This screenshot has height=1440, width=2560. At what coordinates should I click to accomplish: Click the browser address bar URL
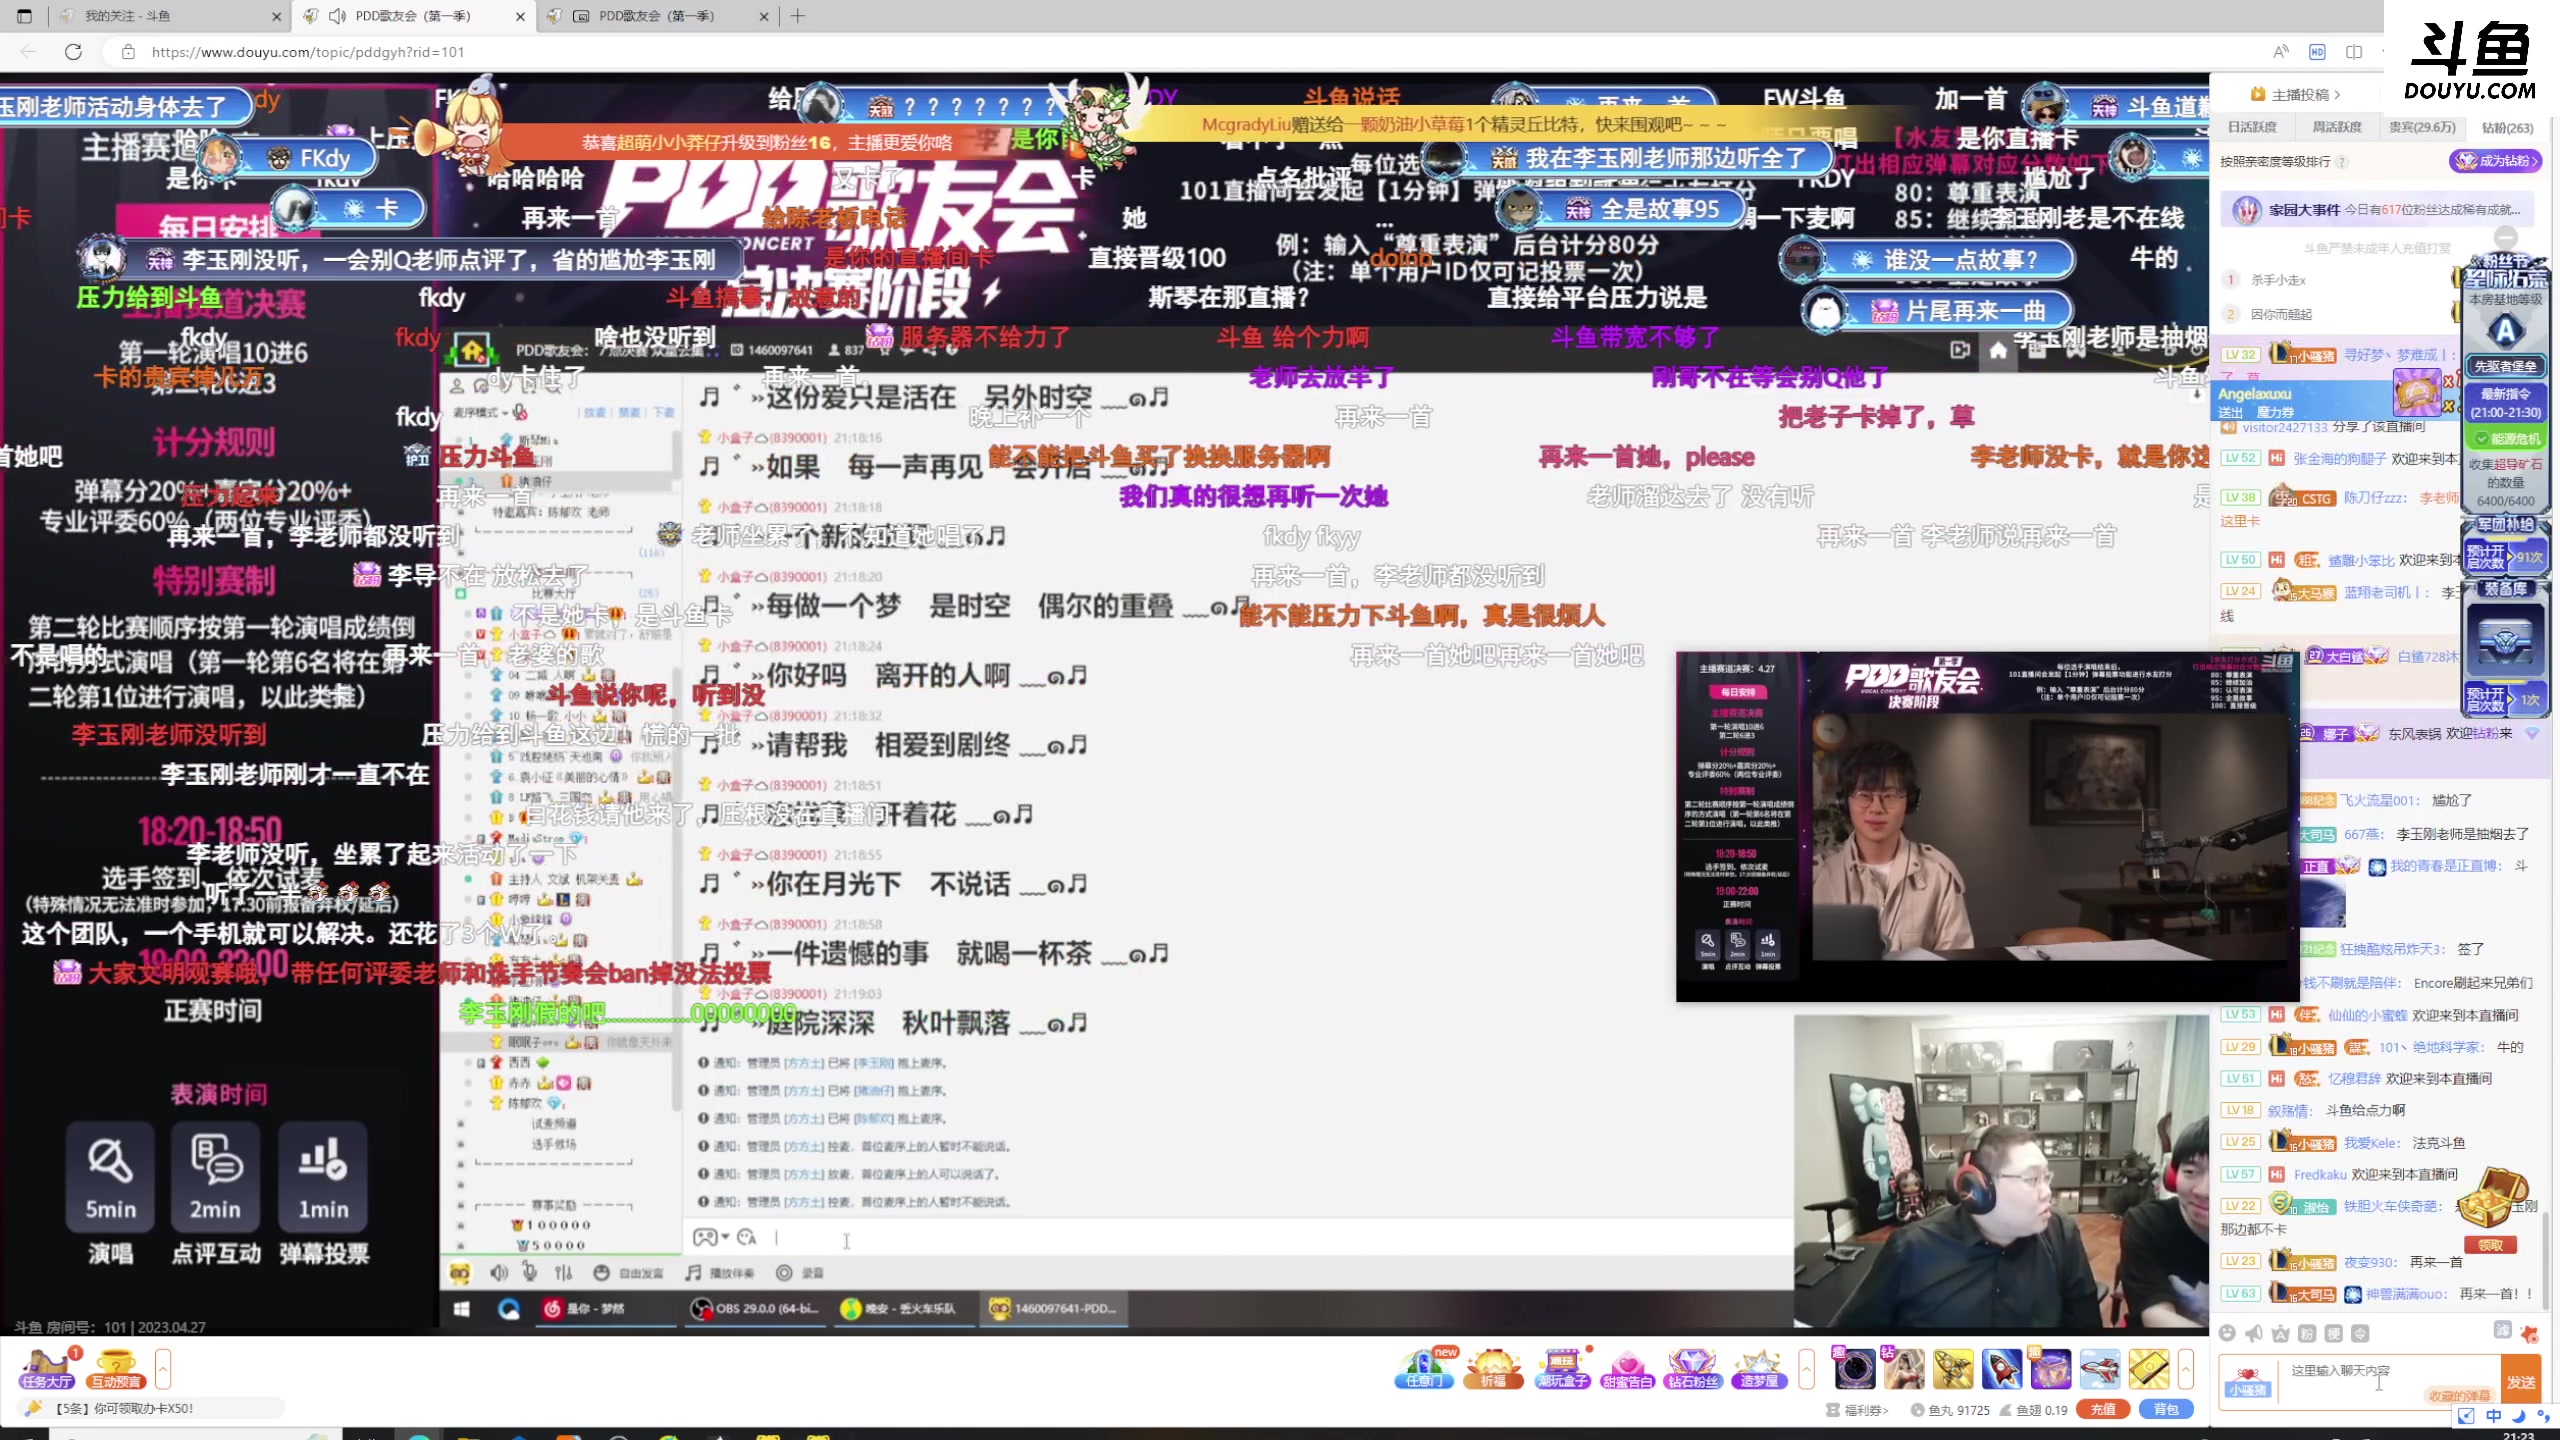[x=308, y=52]
